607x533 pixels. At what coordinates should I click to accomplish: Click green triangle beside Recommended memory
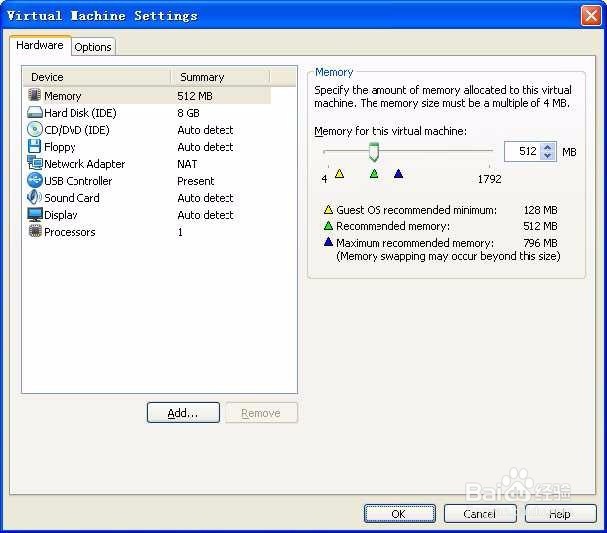328,226
